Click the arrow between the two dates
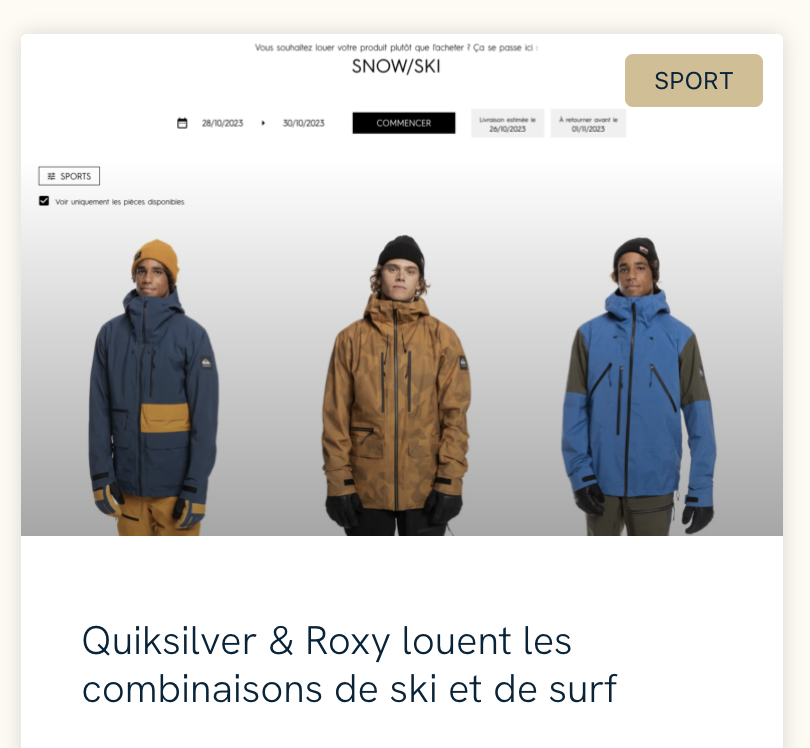Screen dimensions: 810x748 263,123
